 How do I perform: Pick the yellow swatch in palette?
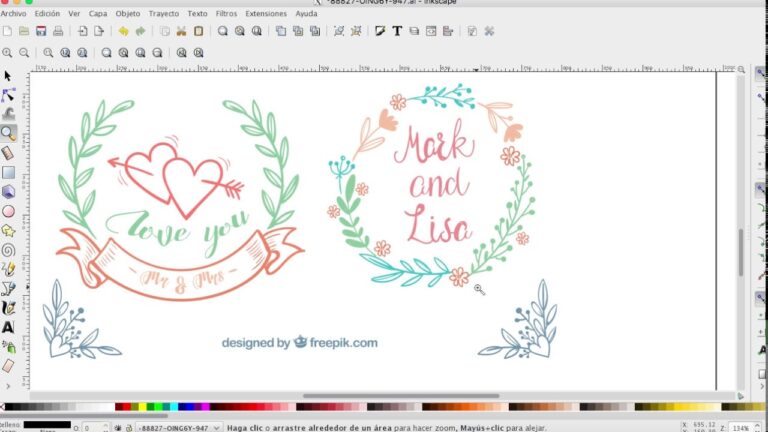143,407
